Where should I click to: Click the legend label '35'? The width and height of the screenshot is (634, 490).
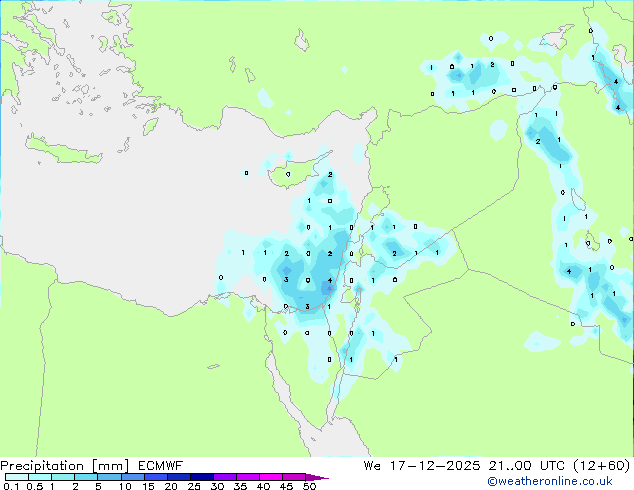pos(240,486)
